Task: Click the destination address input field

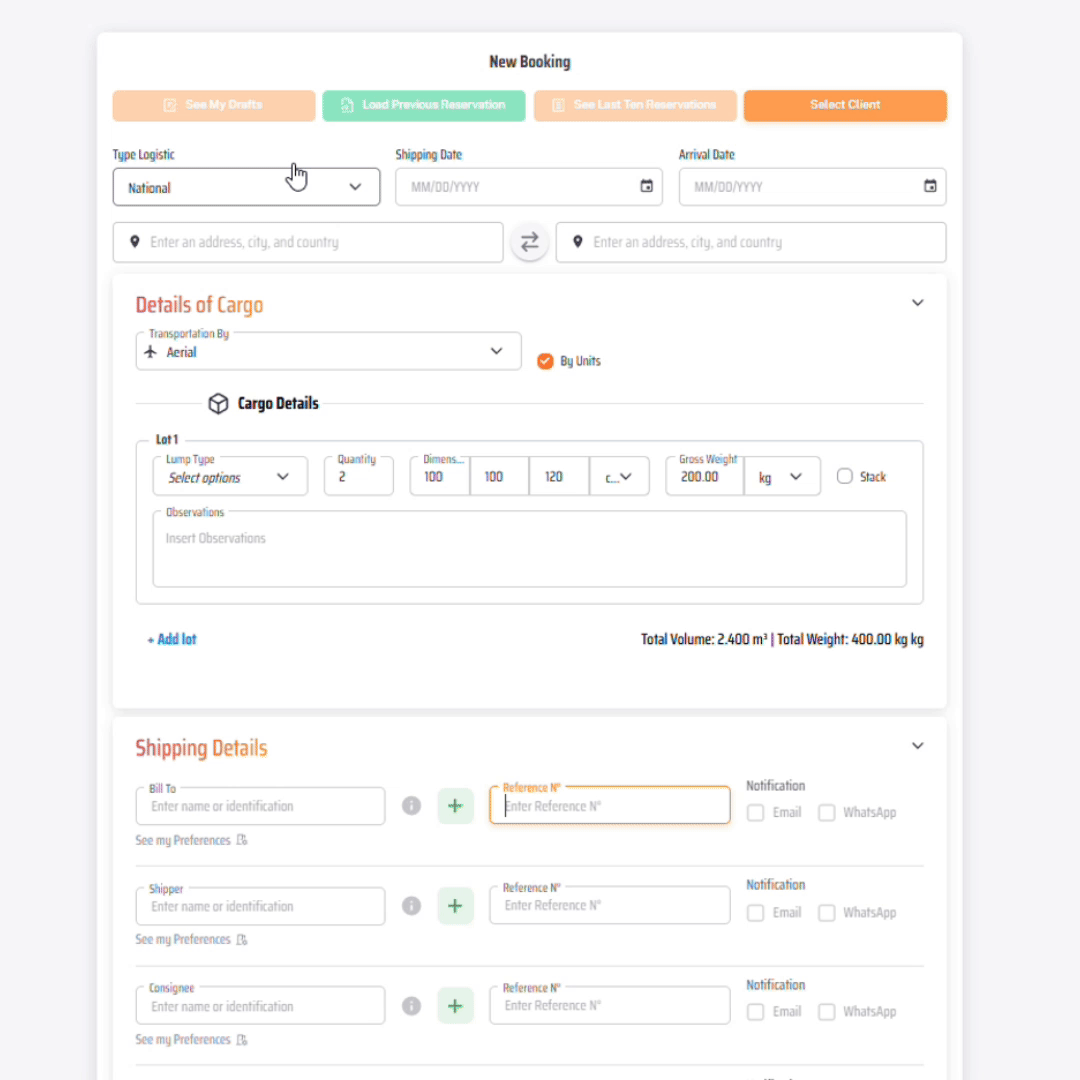Action: point(751,242)
